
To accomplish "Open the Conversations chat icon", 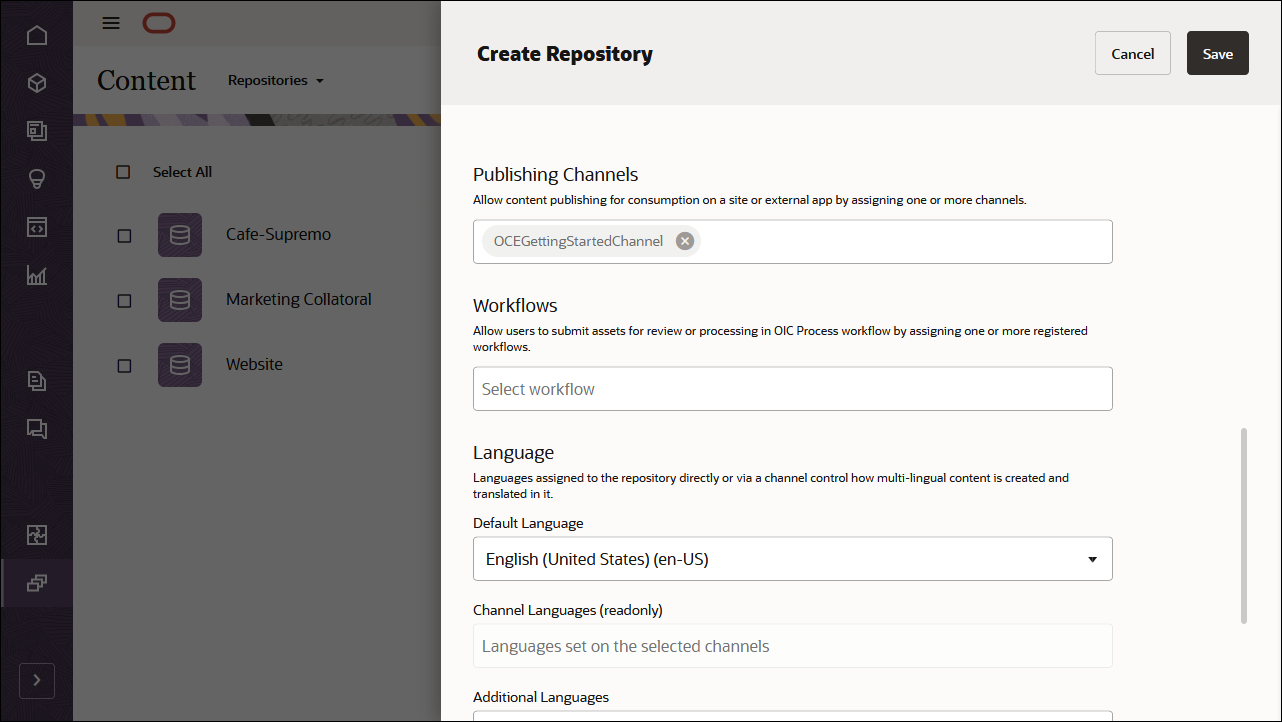I will tap(37, 429).
